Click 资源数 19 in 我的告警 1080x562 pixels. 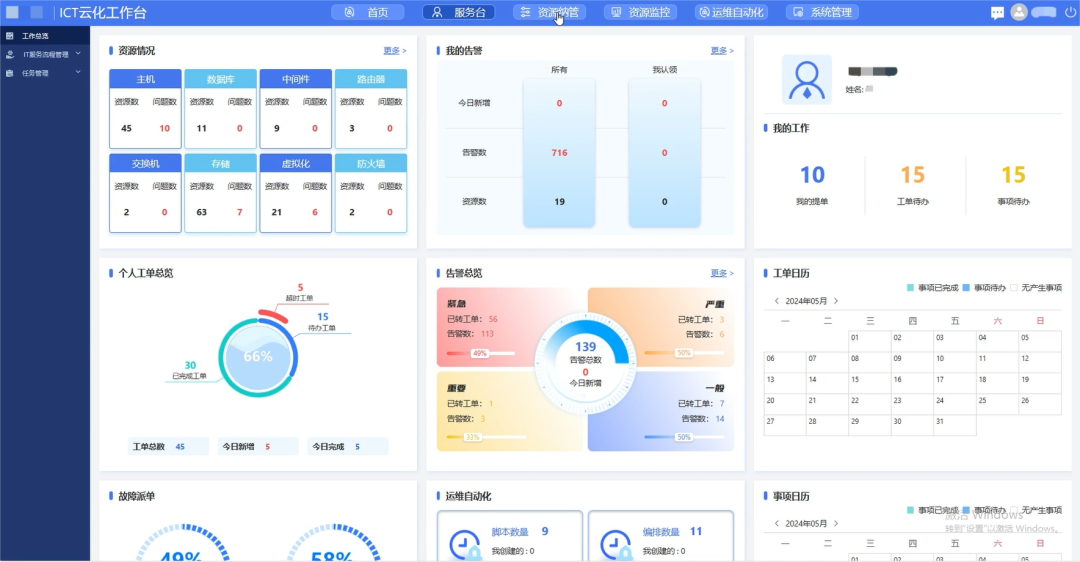coord(559,202)
